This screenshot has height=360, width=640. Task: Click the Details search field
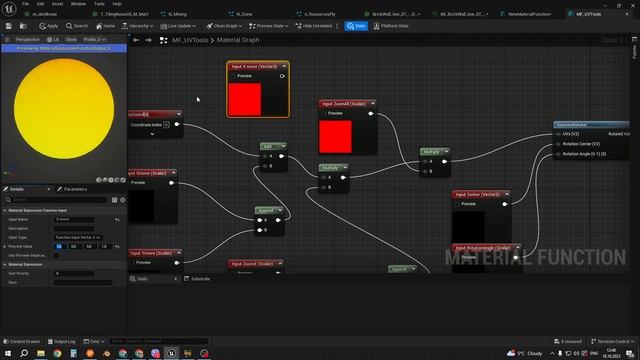[57, 200]
